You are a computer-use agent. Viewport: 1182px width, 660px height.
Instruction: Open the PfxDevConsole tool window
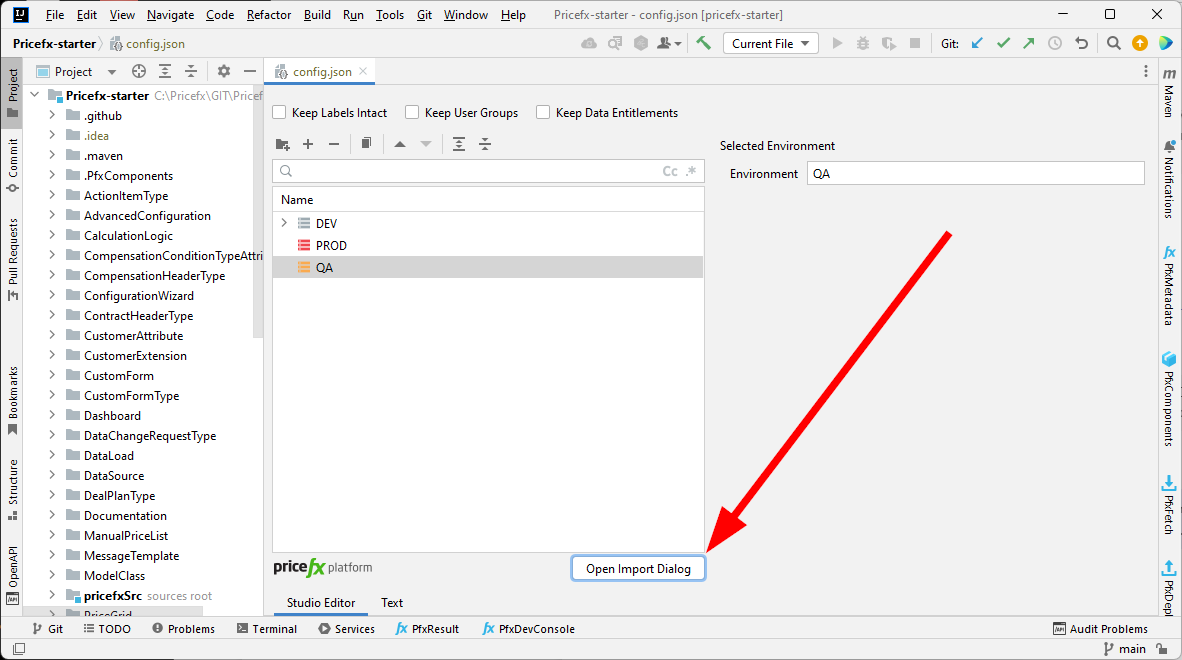coord(528,629)
